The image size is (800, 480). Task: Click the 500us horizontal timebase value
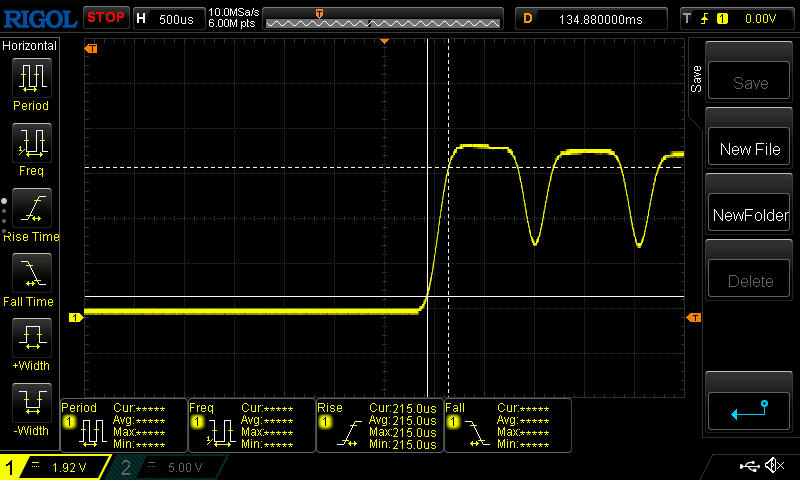pyautogui.click(x=176, y=19)
